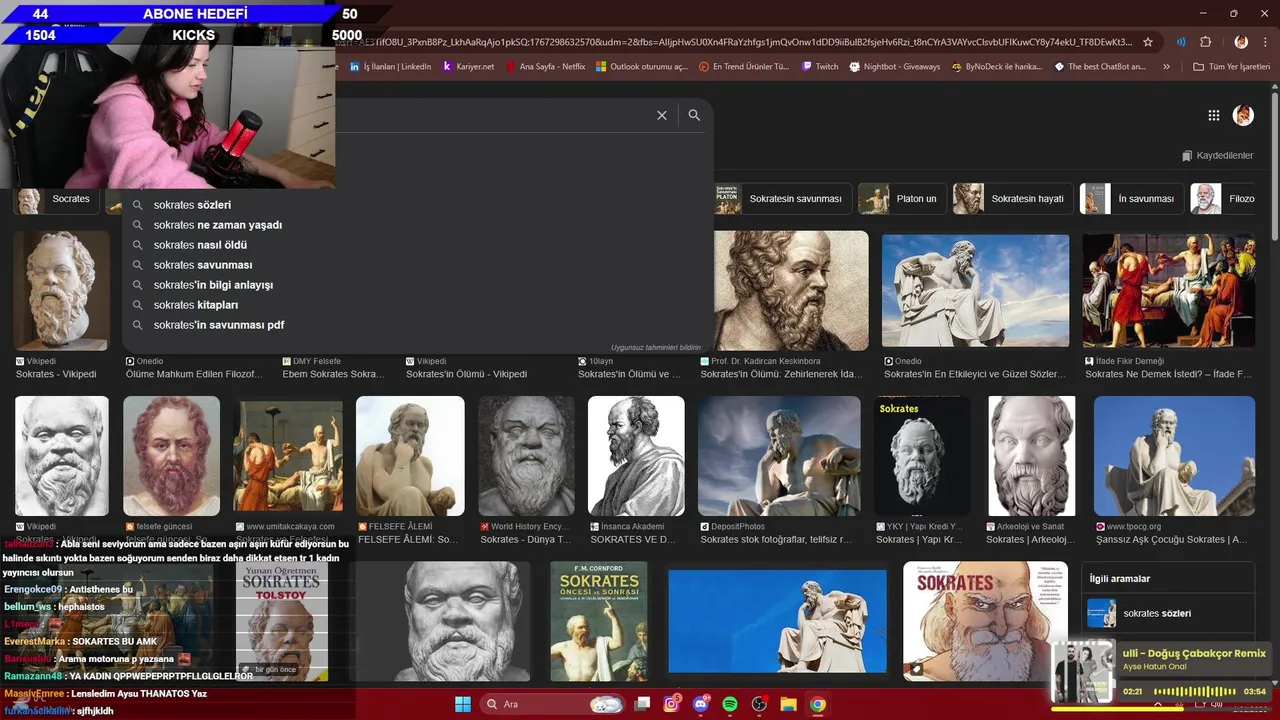Open the FELSEFE ÂLEMİ seated statue image

point(410,456)
